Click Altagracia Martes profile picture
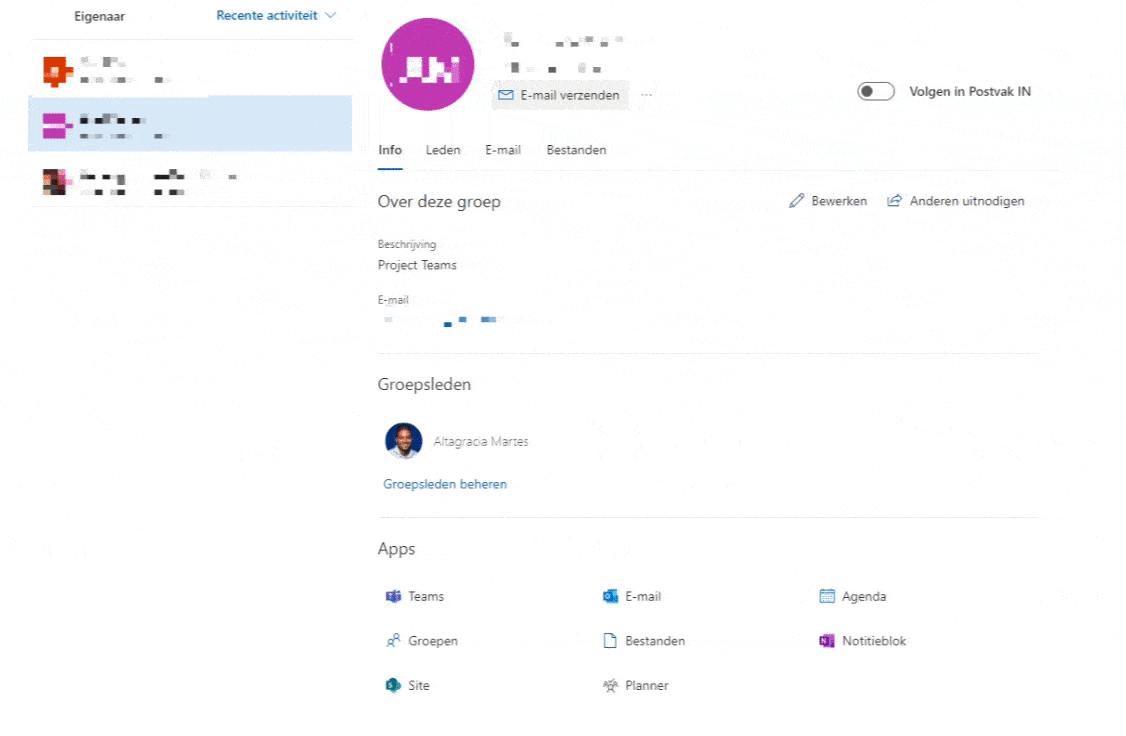1126x736 pixels. (x=404, y=441)
